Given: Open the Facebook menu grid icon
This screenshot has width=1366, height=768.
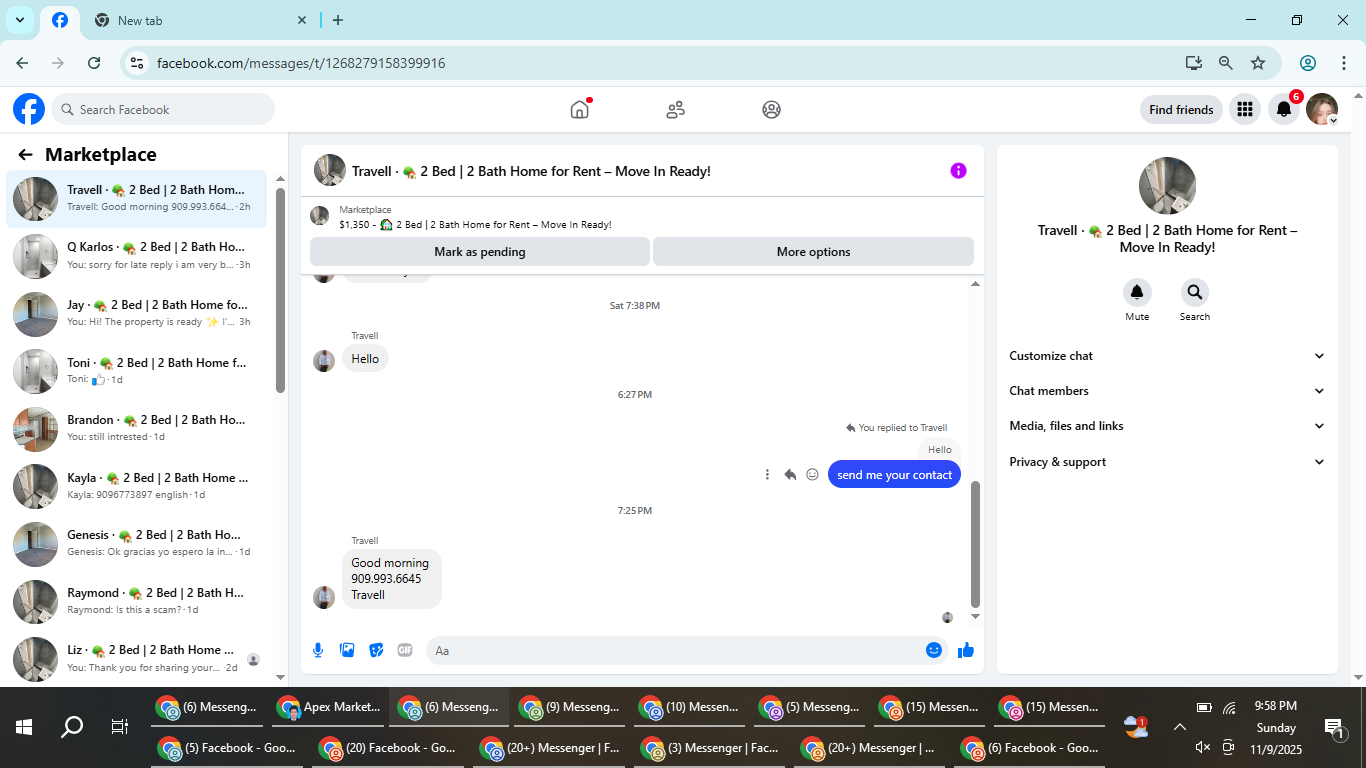Looking at the screenshot, I should point(1245,109).
